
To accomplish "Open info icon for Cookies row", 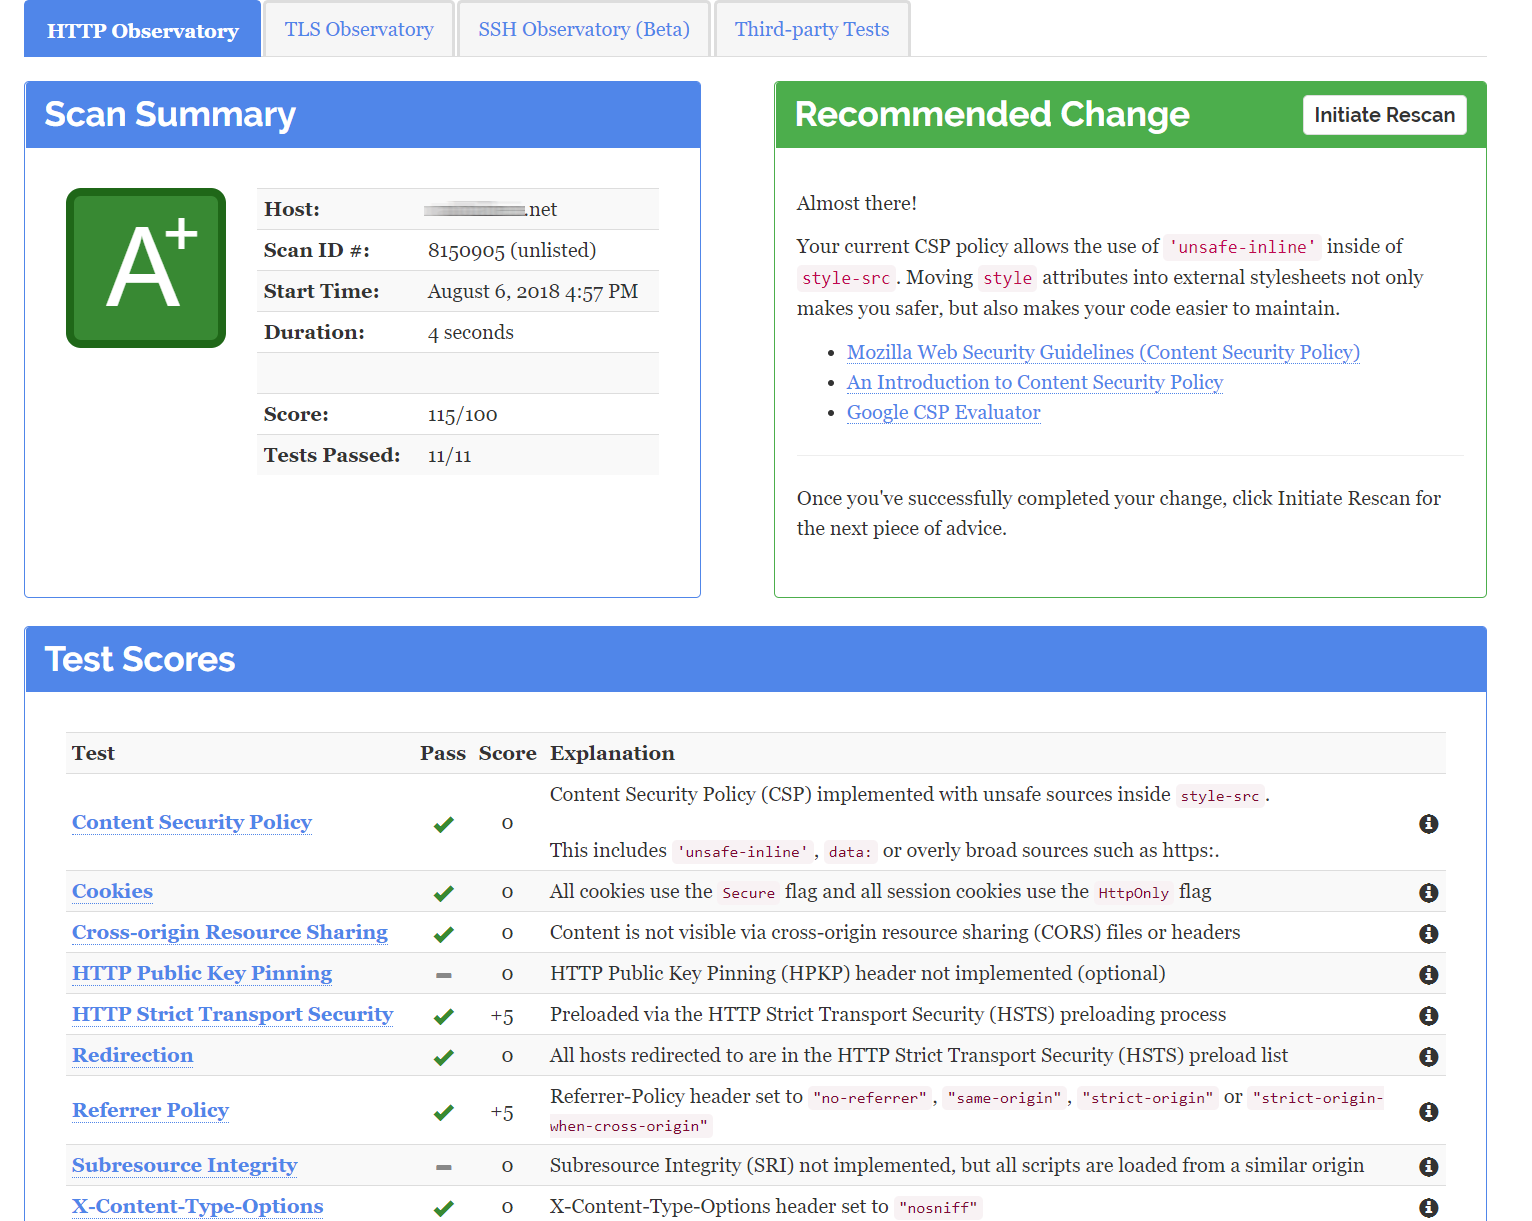I will click(x=1428, y=892).
